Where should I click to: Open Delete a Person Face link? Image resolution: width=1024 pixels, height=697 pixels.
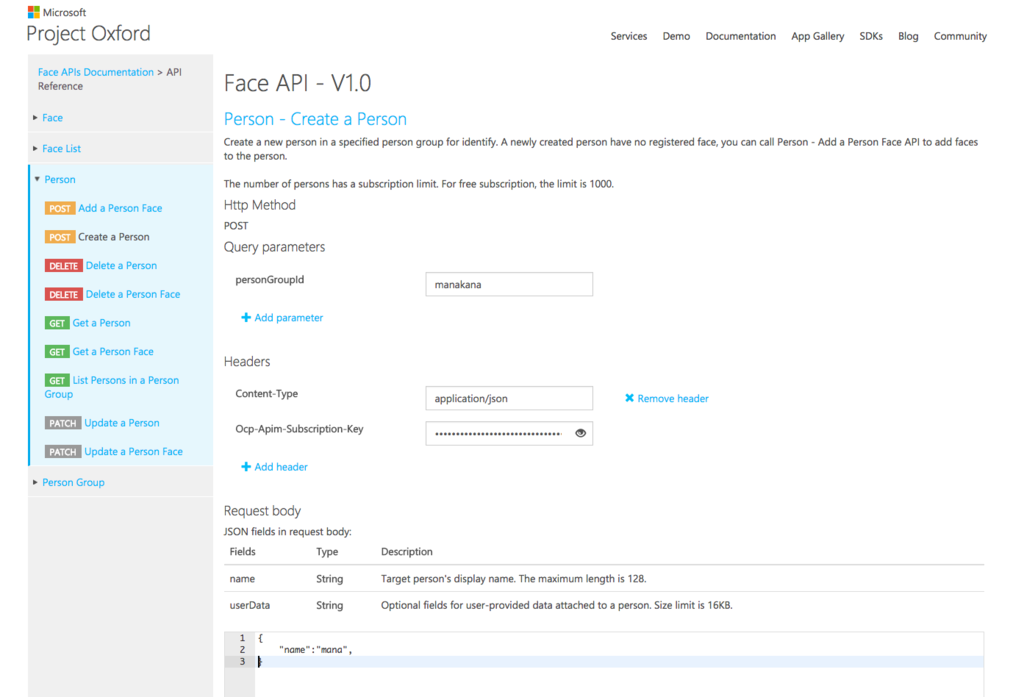[x=133, y=295]
